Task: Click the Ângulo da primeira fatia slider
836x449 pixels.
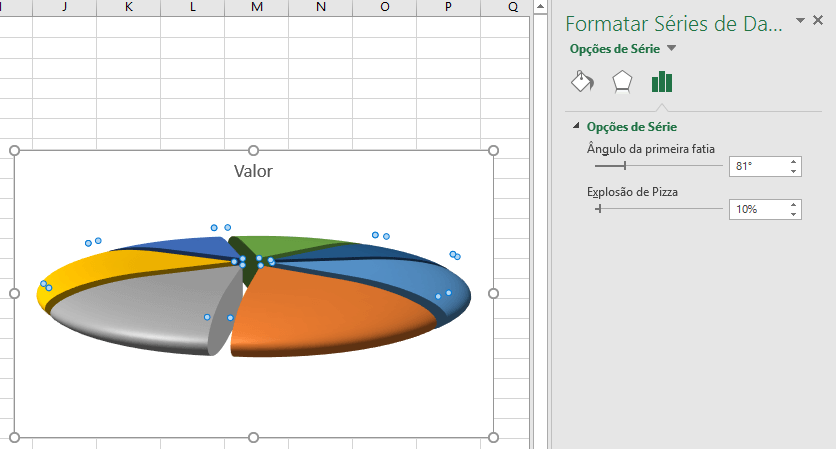Action: point(658,166)
